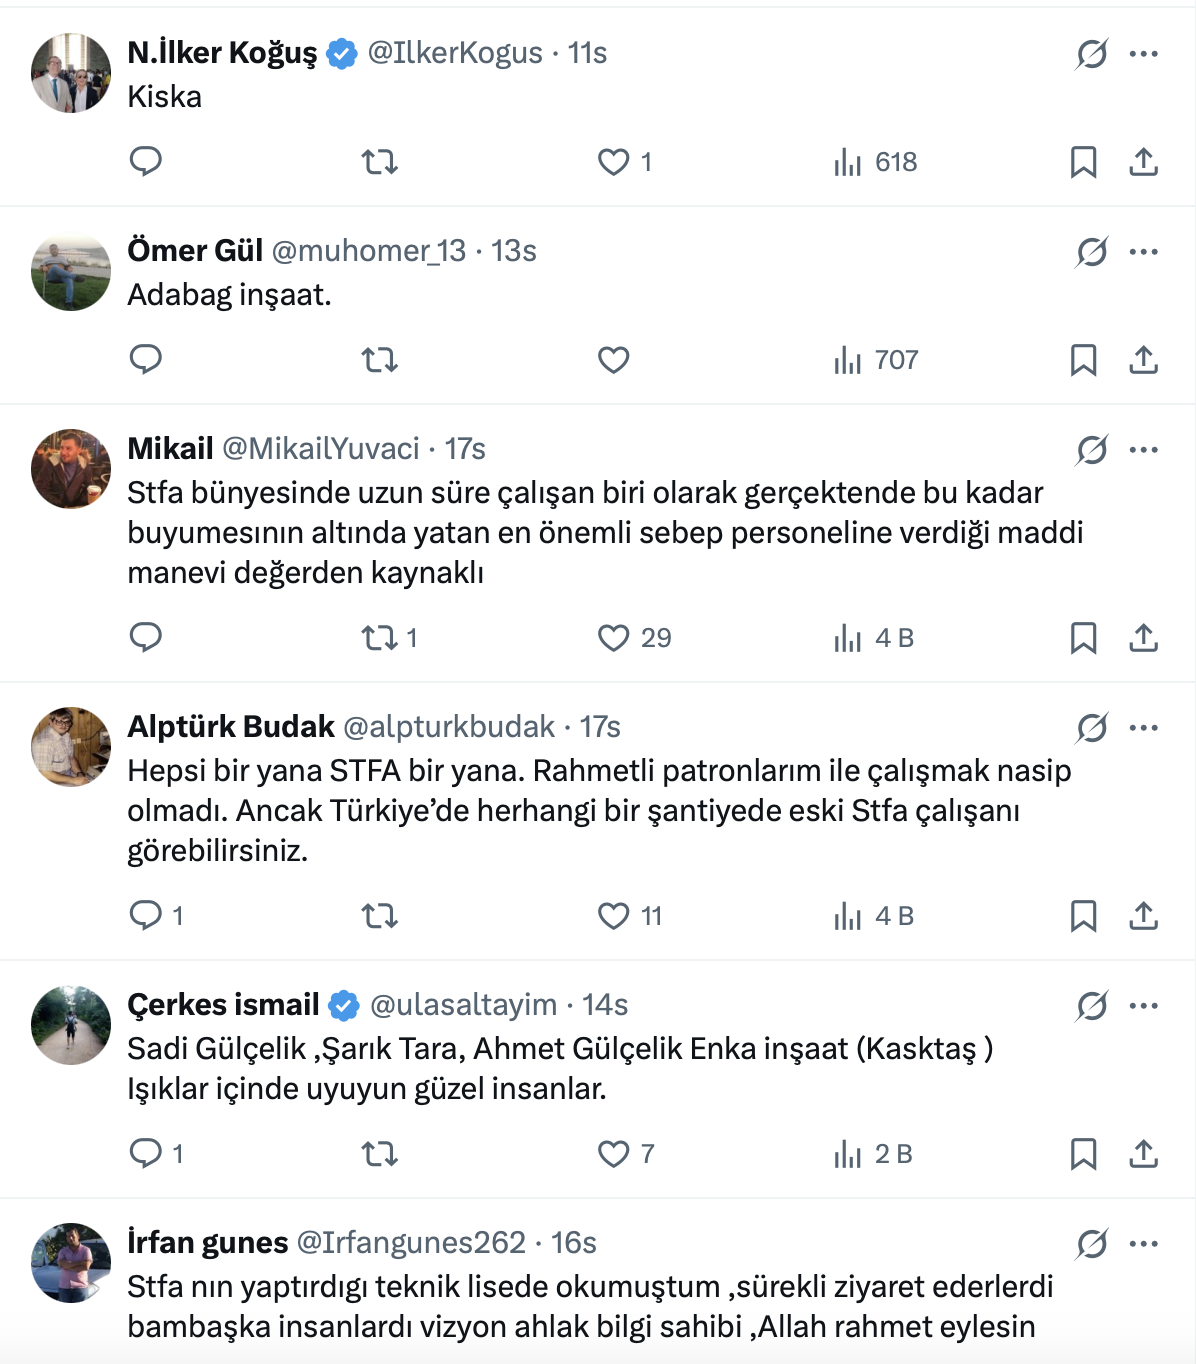View analytics on Alptürk Budak's tweet
The height and width of the screenshot is (1364, 1196).
point(874,916)
